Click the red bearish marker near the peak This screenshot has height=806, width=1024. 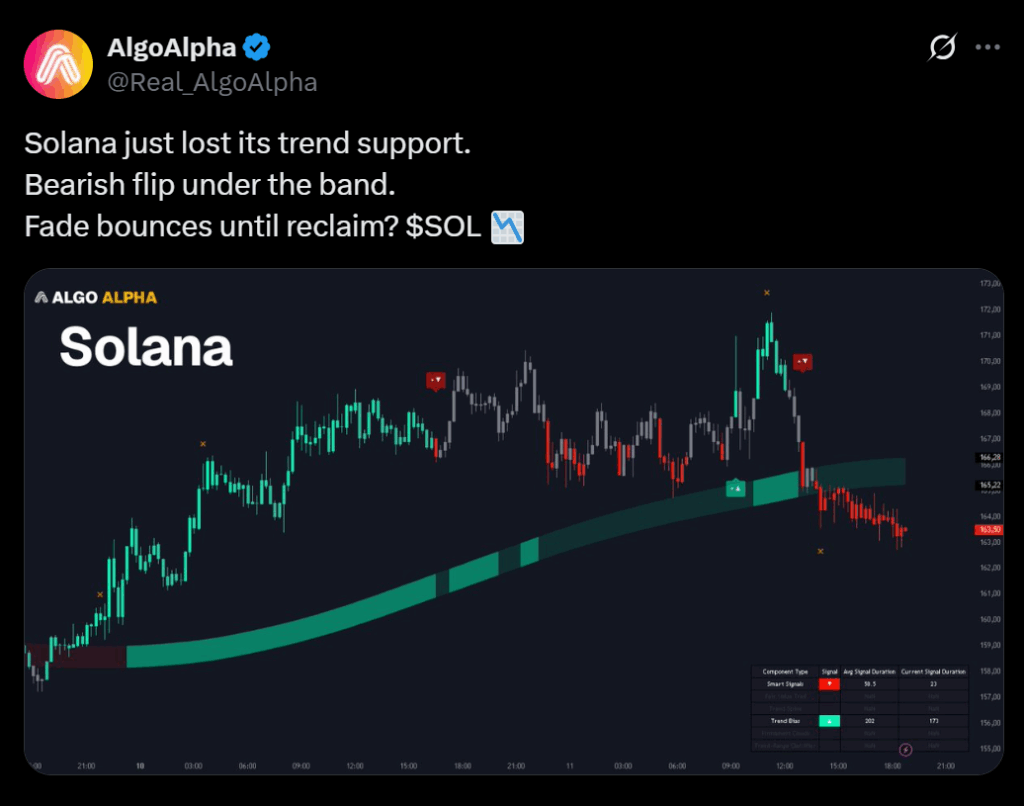click(x=802, y=362)
